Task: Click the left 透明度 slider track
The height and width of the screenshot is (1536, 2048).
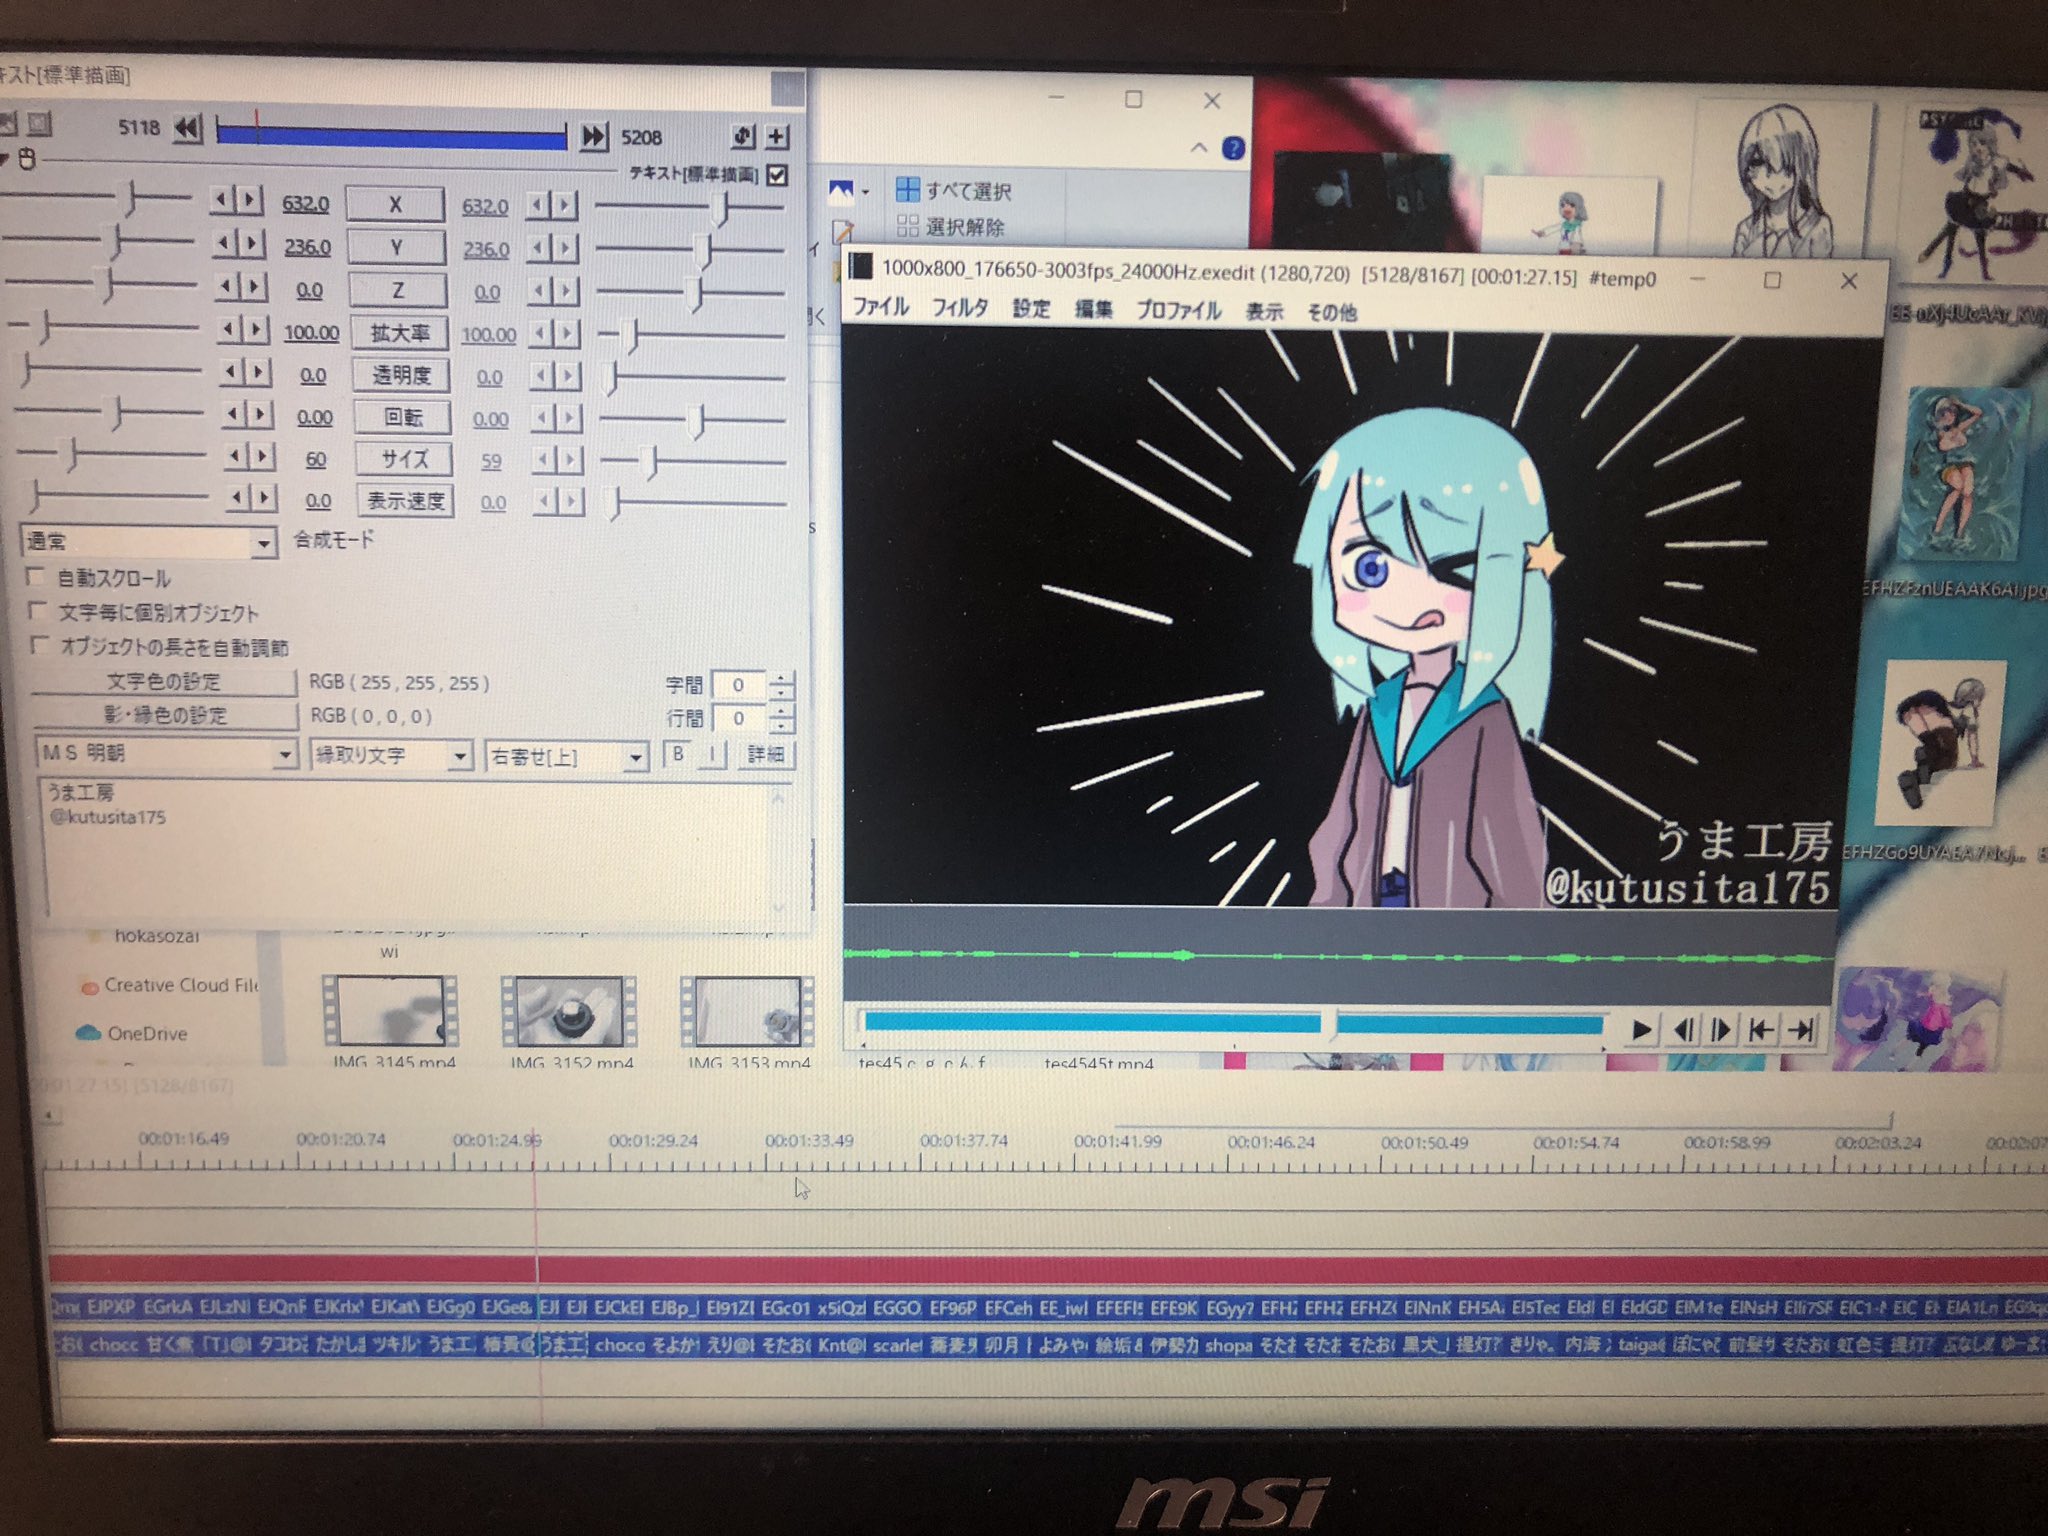Action: coord(112,371)
